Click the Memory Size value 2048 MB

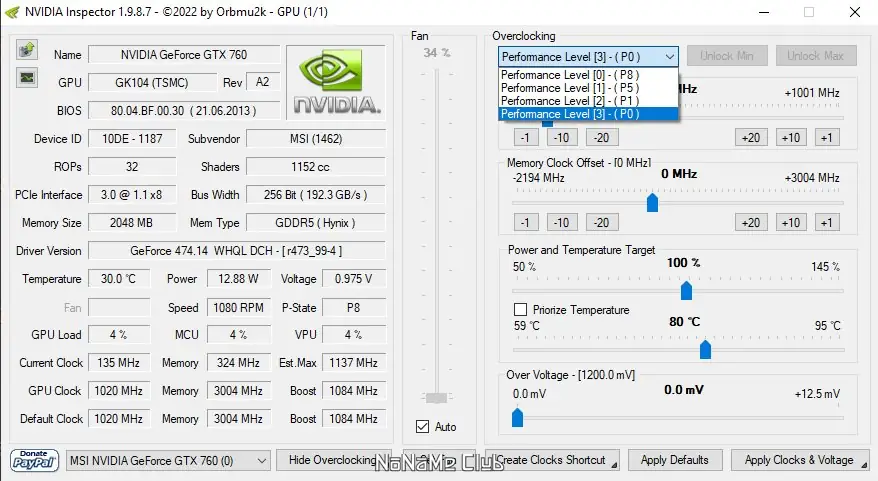tap(132, 223)
